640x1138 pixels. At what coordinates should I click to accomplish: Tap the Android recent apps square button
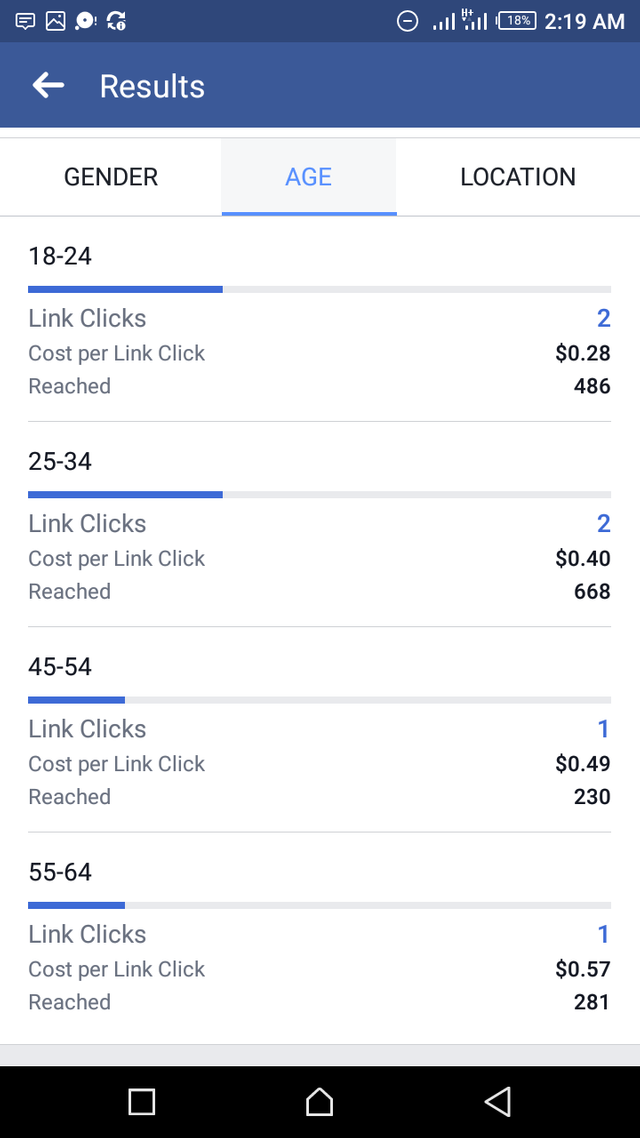[141, 1102]
